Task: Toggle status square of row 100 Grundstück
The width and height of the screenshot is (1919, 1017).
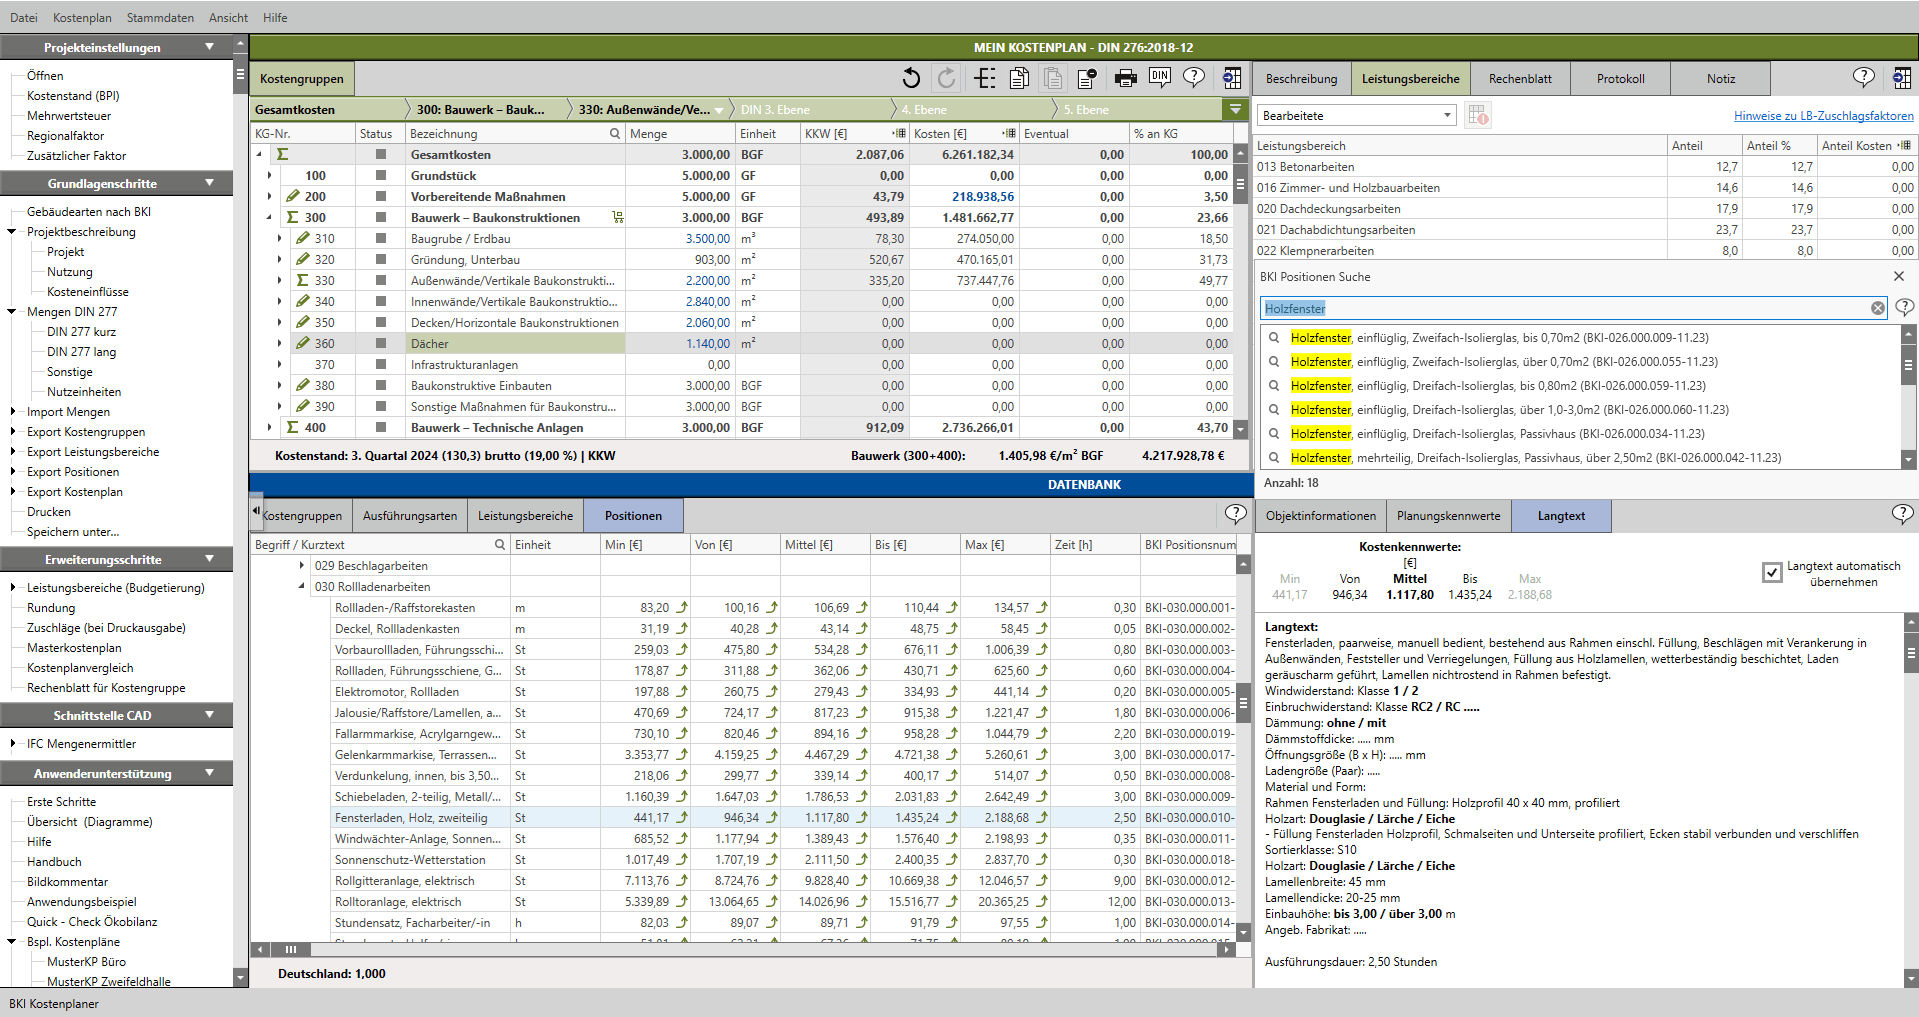Action: point(381,175)
